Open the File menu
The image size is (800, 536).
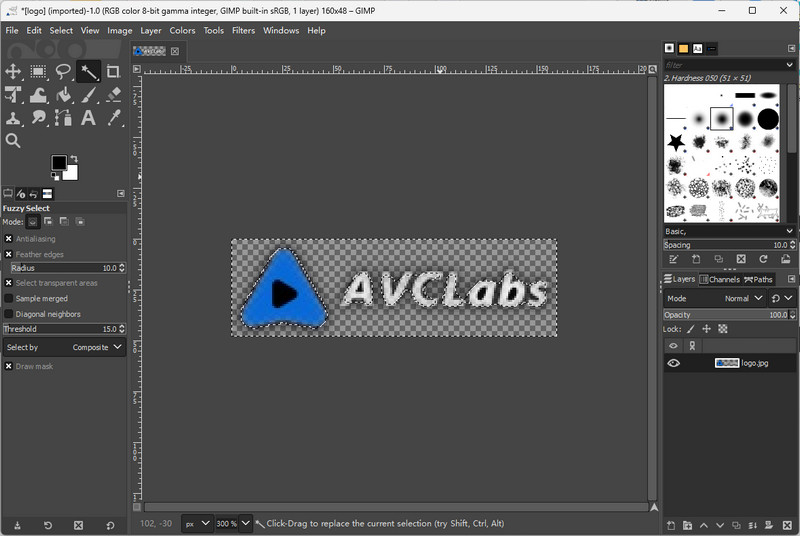click(12, 31)
